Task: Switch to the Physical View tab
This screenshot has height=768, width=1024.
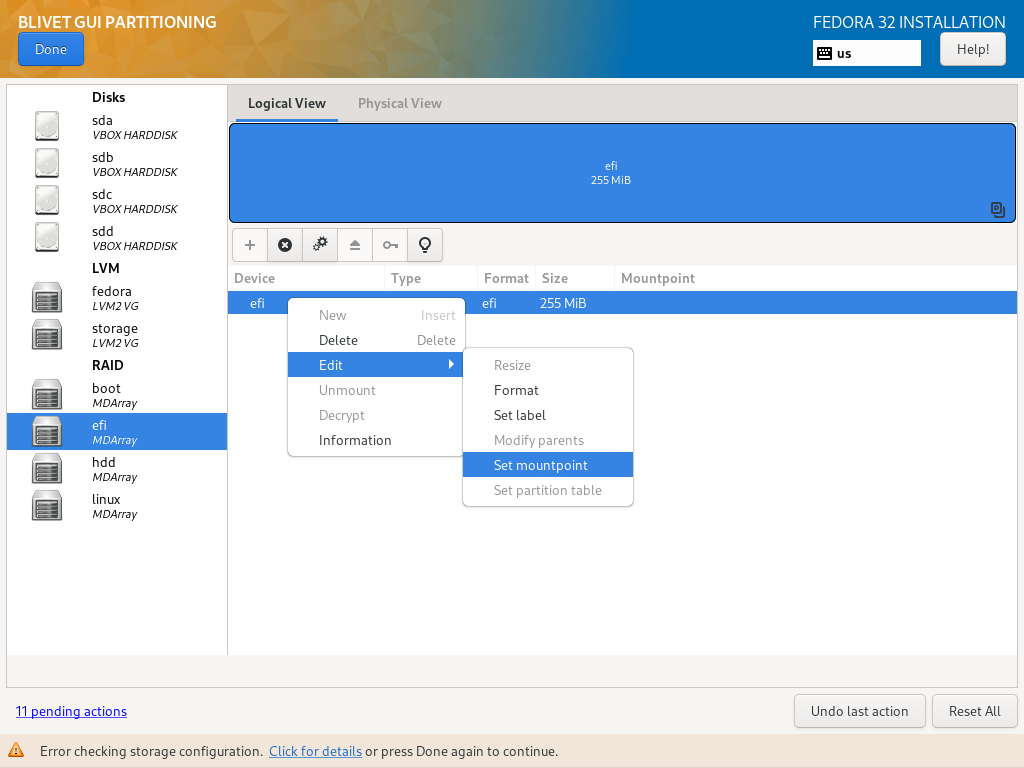Action: tap(399, 103)
